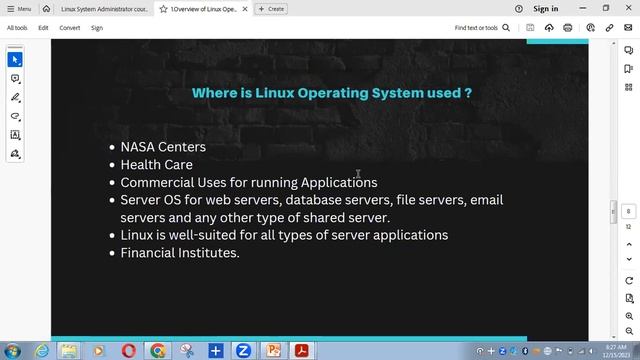640x360 pixels.
Task: Switch to 1.Overview of Linux tab
Action: click(204, 9)
